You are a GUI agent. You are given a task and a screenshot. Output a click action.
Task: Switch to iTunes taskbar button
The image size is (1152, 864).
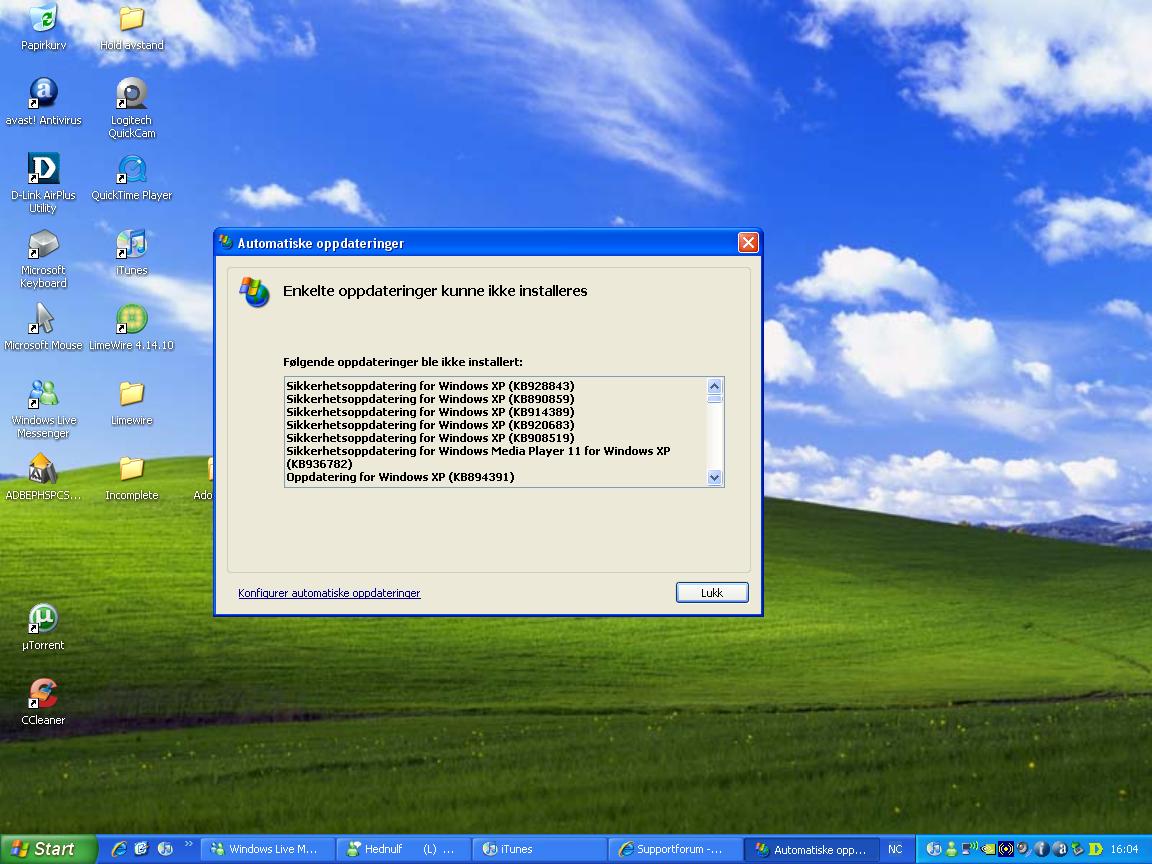coord(539,849)
